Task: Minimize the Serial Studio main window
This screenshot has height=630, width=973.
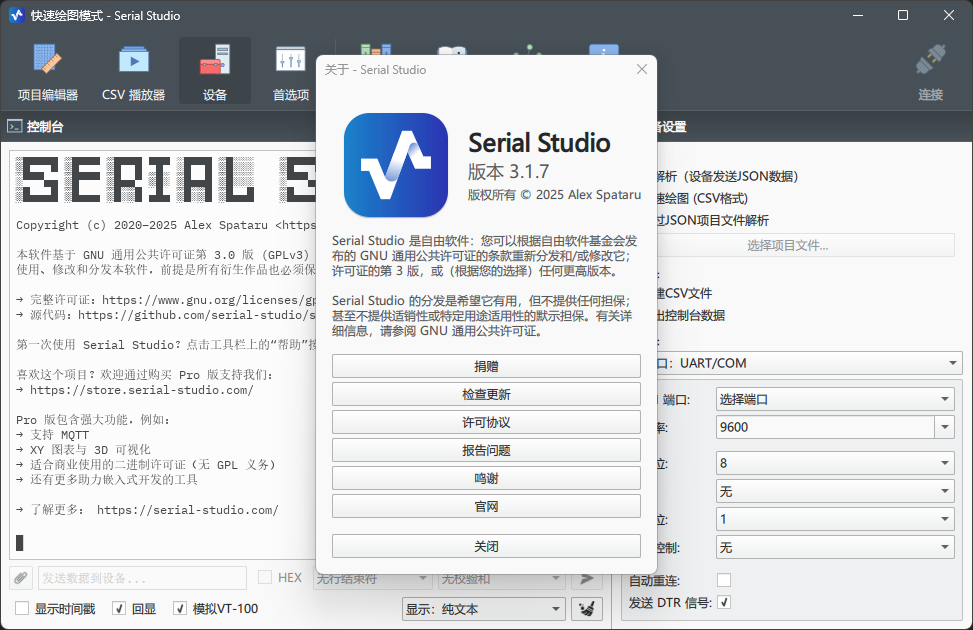Action: click(858, 15)
